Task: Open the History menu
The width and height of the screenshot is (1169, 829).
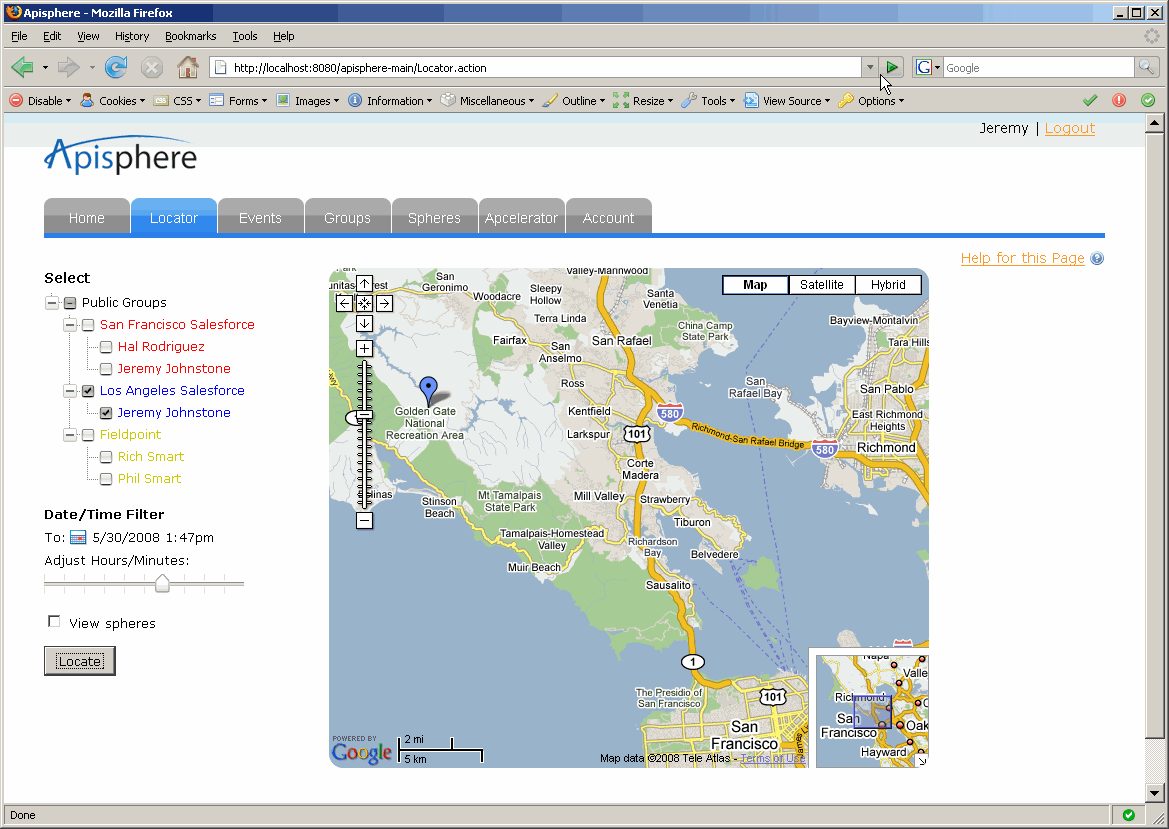Action: 132,36
